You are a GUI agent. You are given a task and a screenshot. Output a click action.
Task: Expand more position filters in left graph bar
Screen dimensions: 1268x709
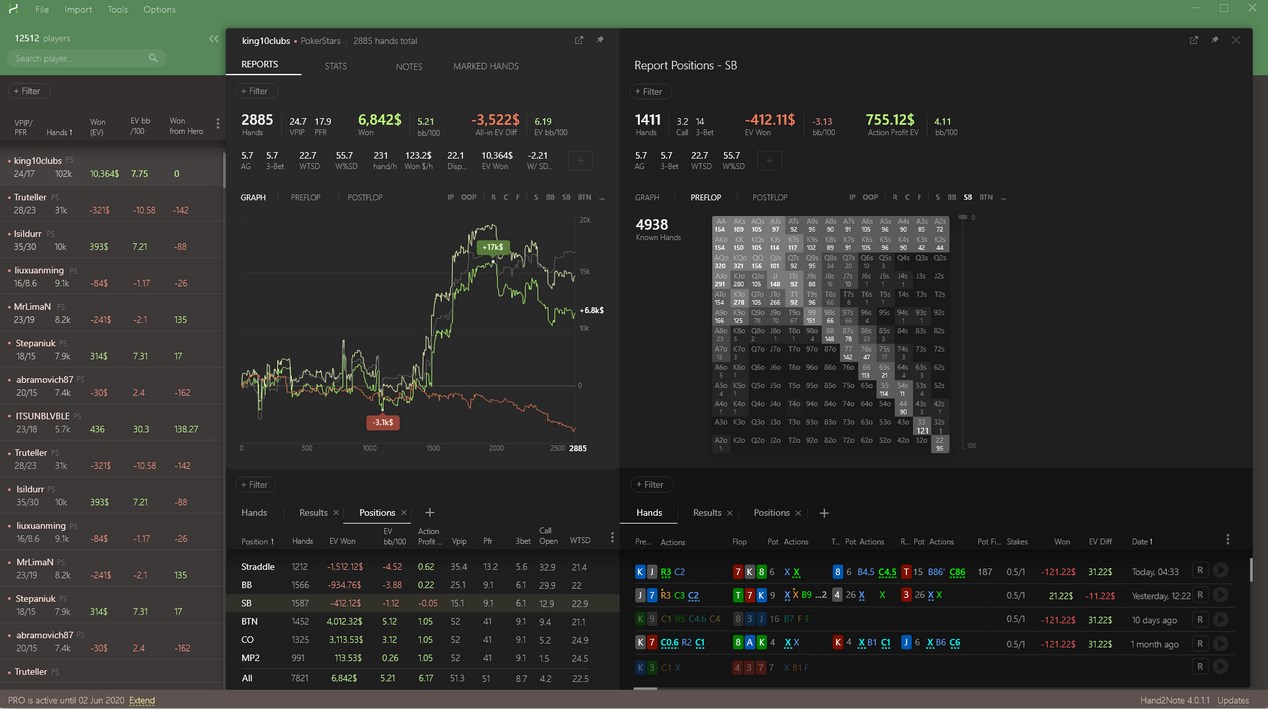tap(604, 198)
